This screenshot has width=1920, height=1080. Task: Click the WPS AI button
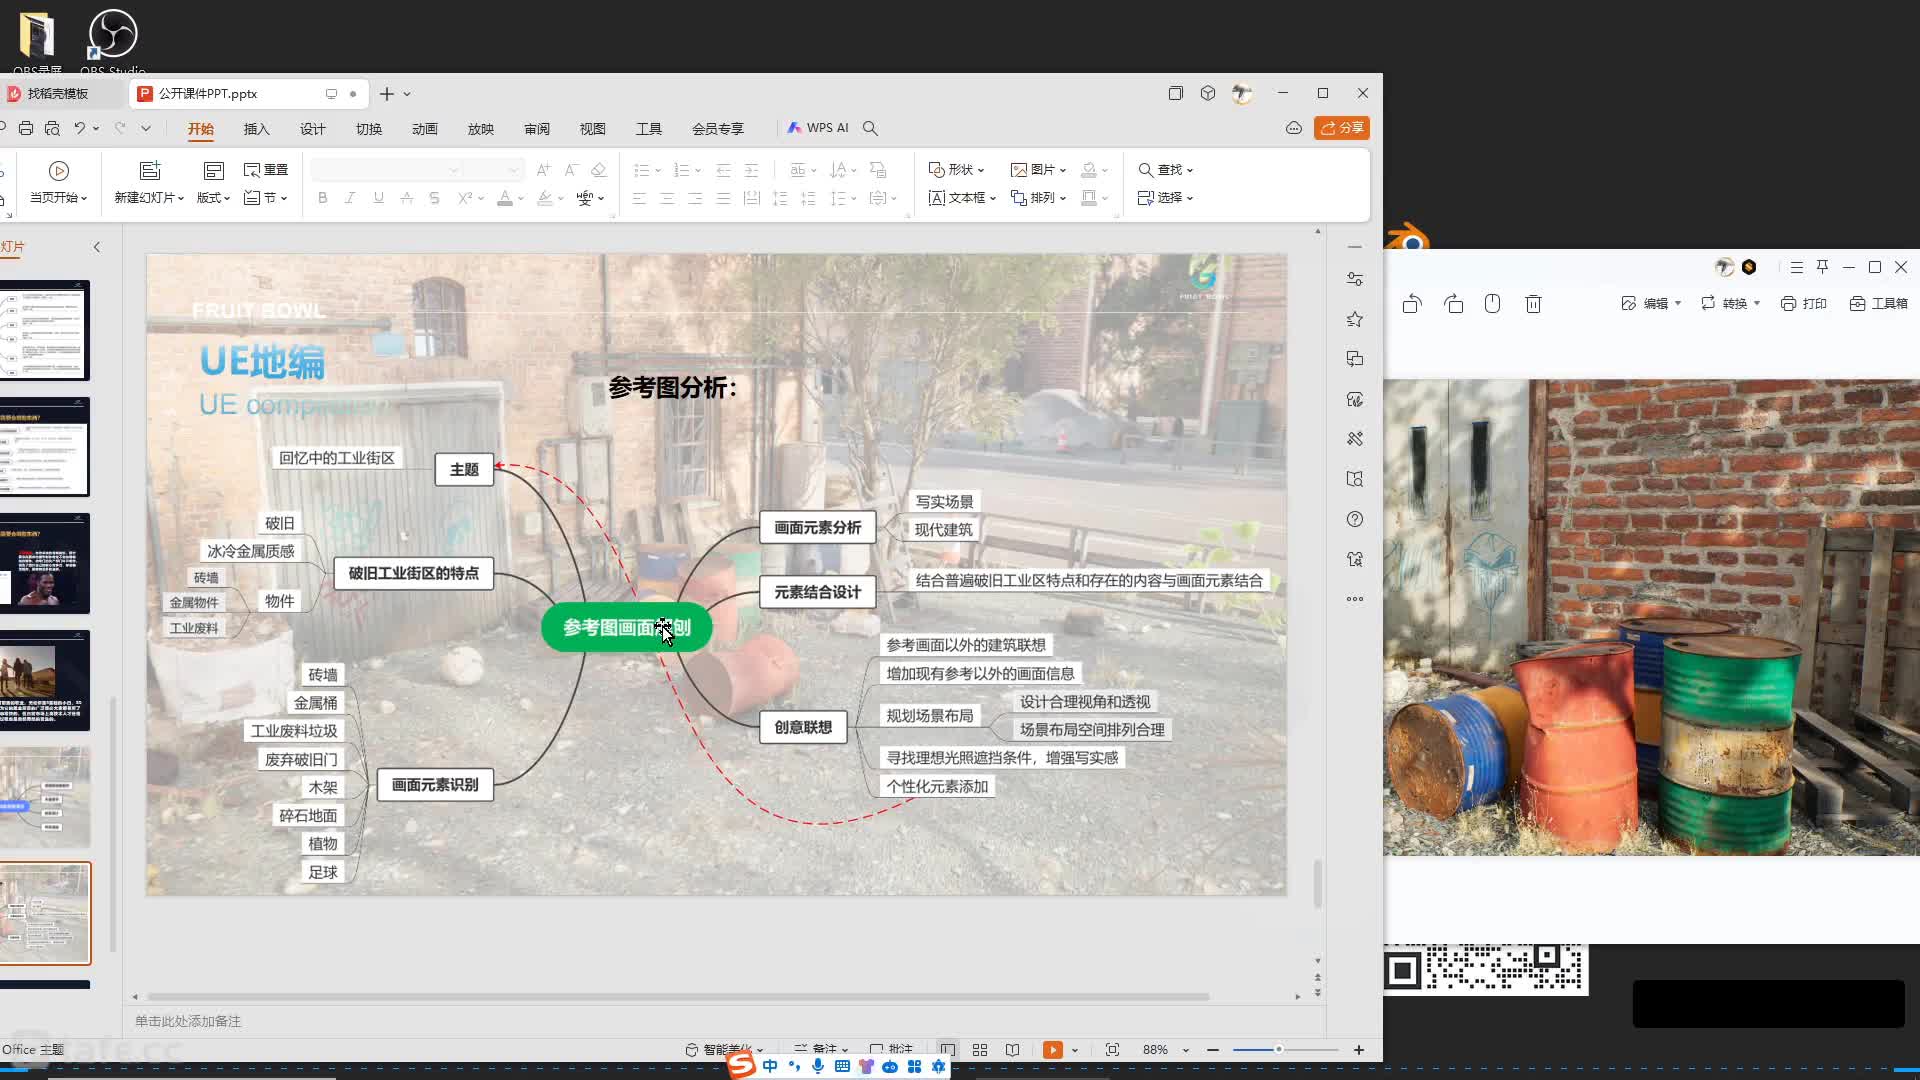pyautogui.click(x=817, y=128)
